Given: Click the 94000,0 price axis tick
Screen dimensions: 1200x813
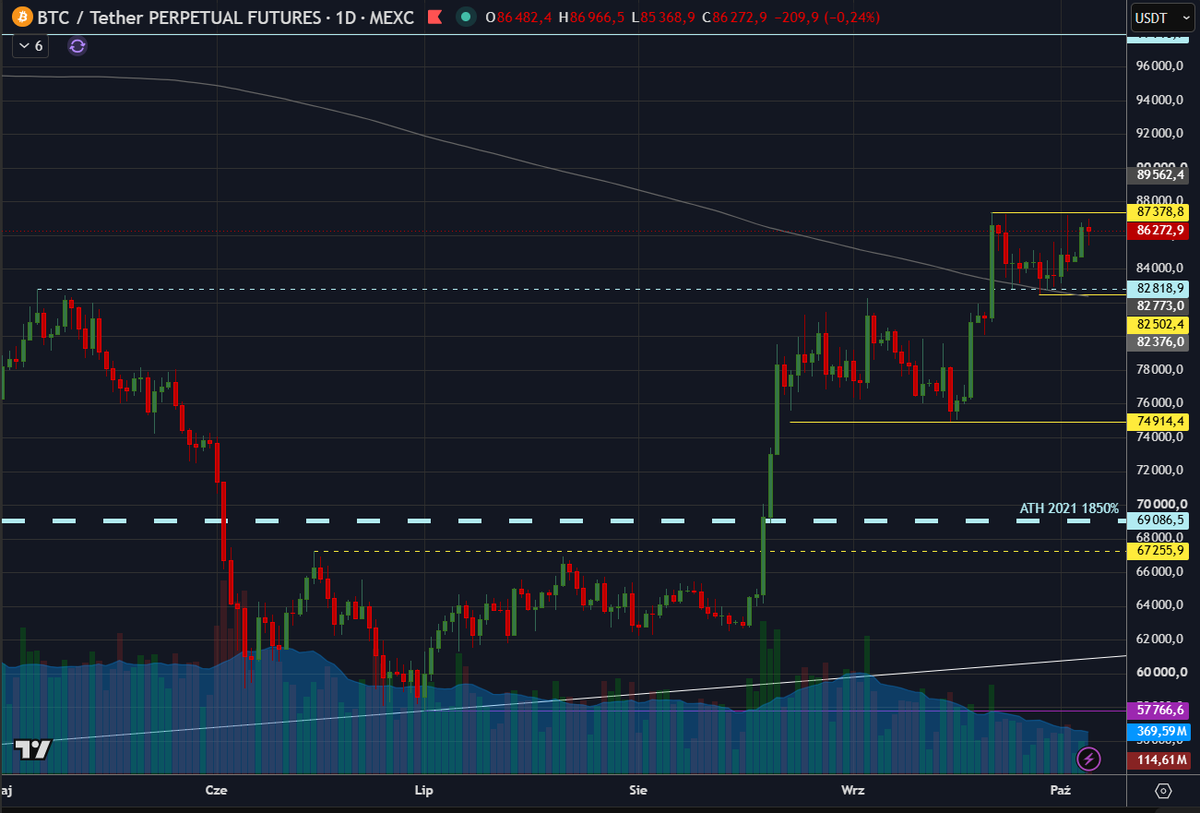Looking at the screenshot, I should pos(1159,100).
